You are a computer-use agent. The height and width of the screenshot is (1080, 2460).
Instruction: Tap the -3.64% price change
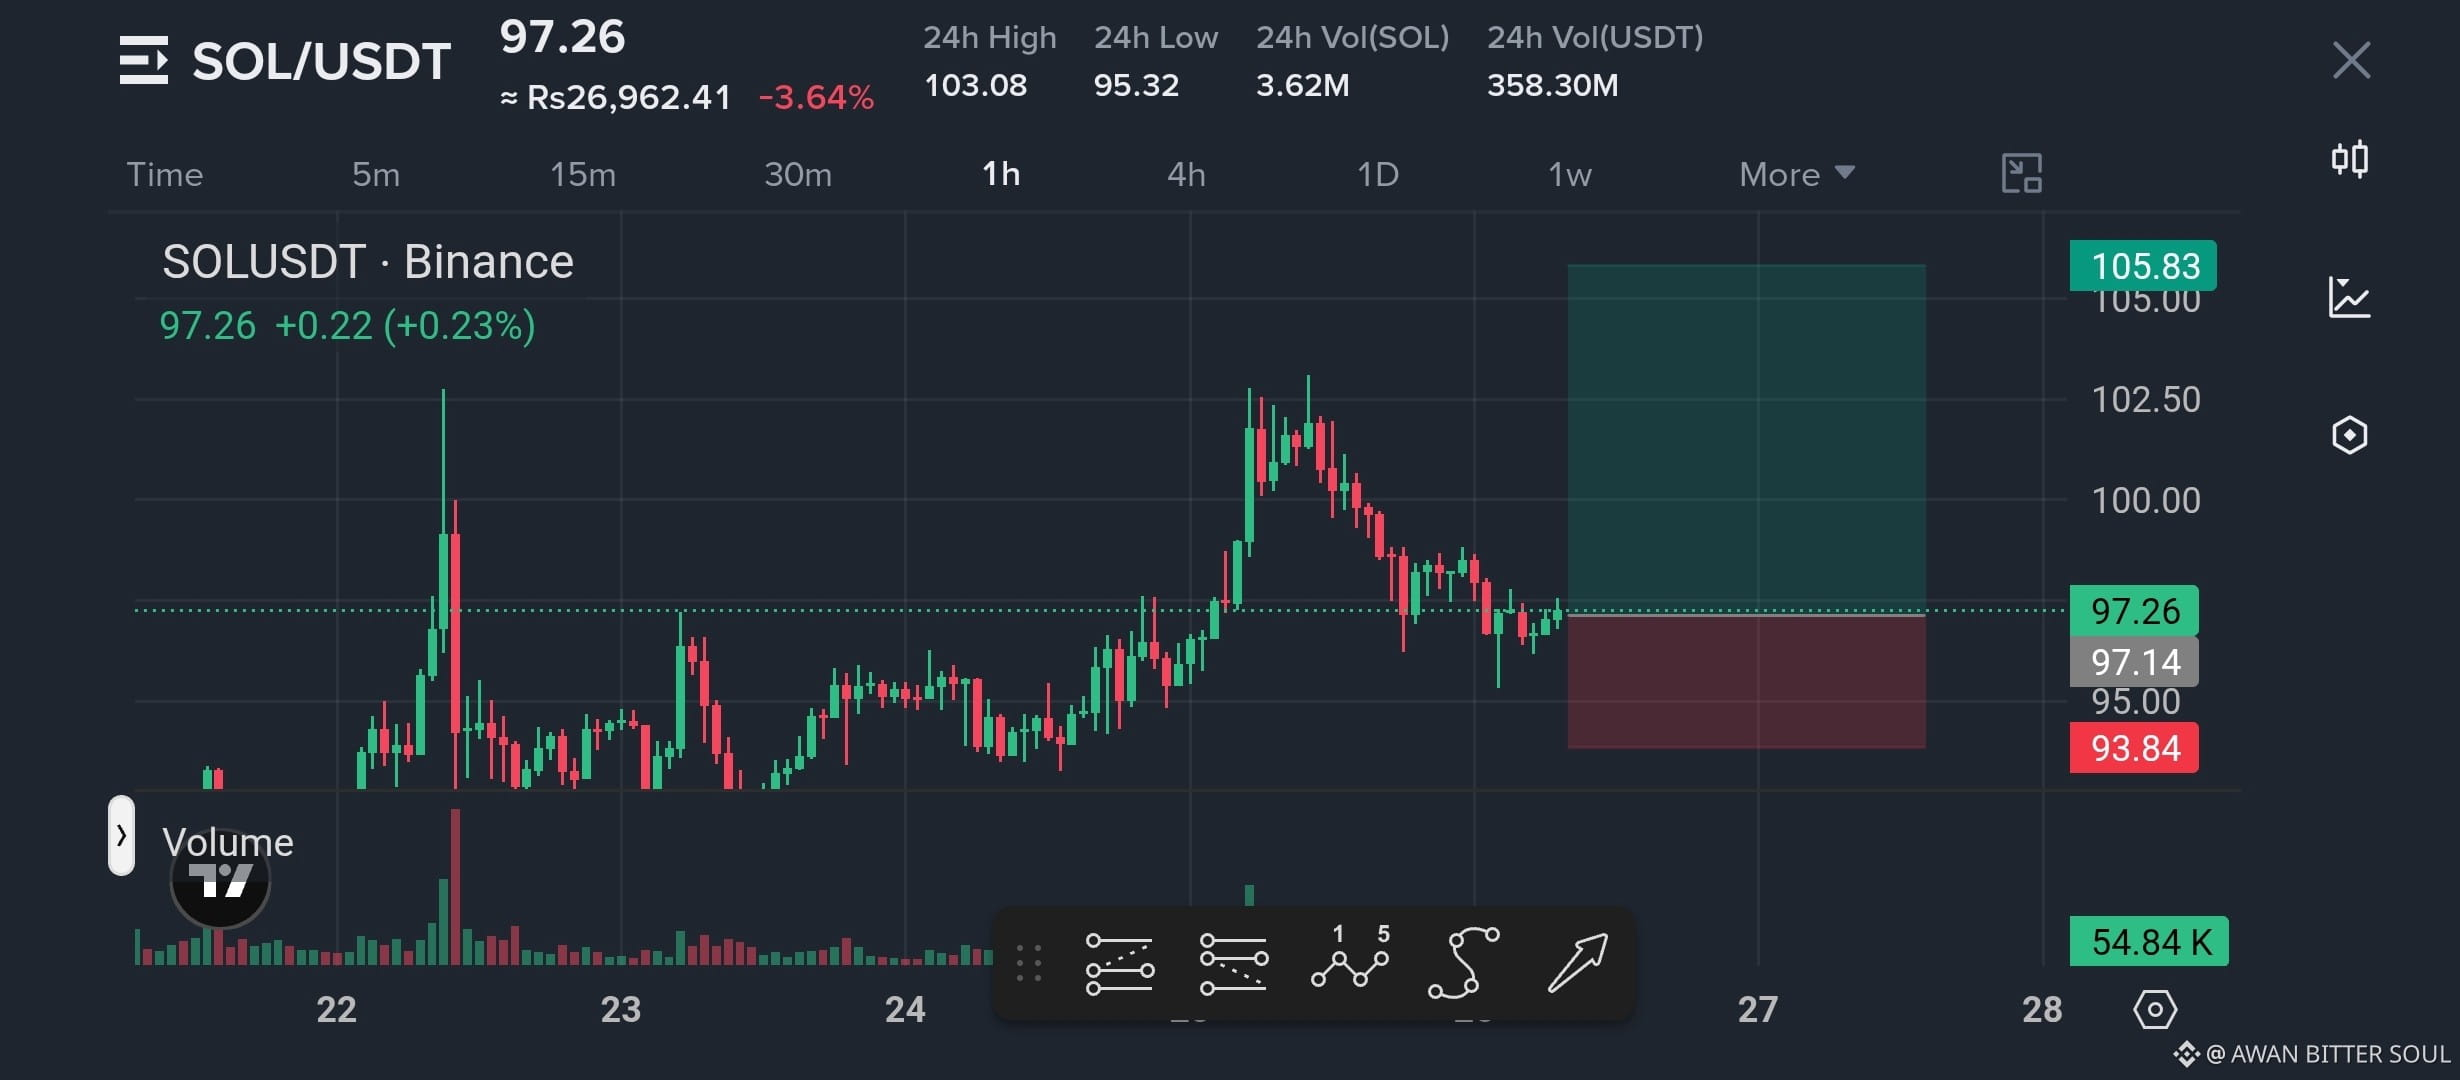(x=816, y=97)
